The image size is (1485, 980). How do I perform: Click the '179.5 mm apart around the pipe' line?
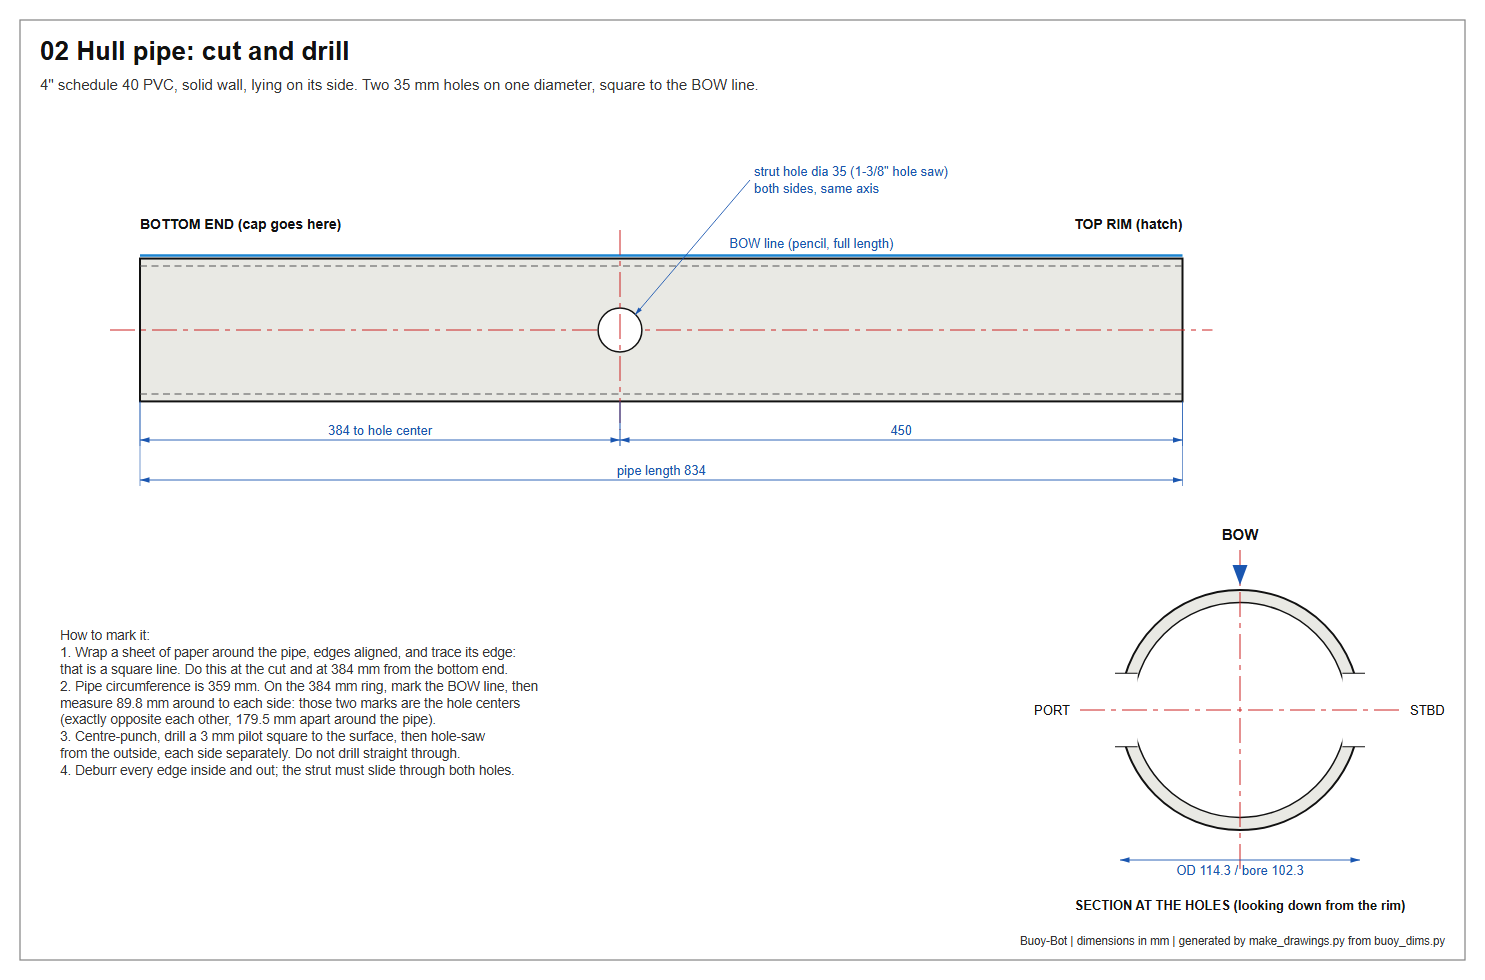point(248,719)
